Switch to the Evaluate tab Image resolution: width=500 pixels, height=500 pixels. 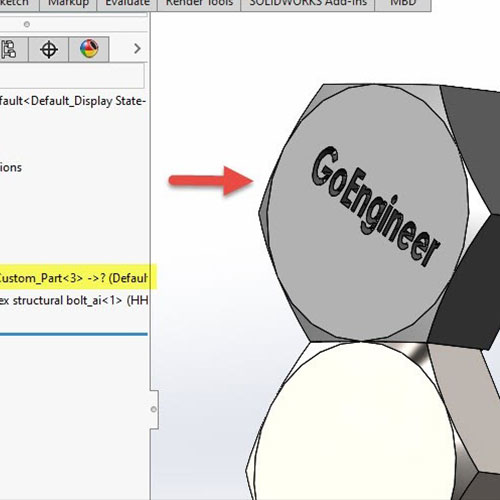click(127, 5)
